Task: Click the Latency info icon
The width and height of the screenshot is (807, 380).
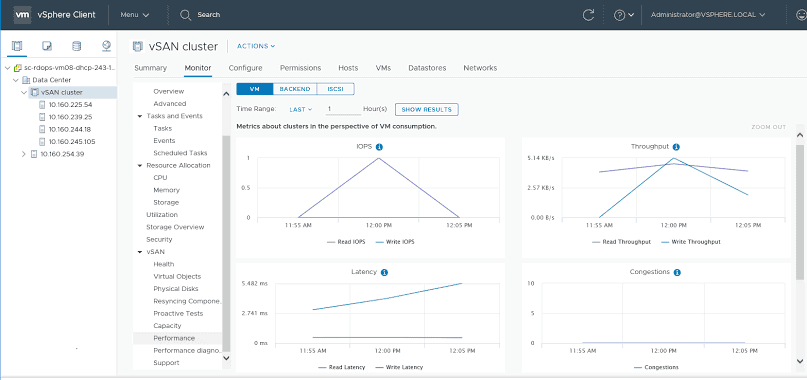Action: [x=384, y=272]
